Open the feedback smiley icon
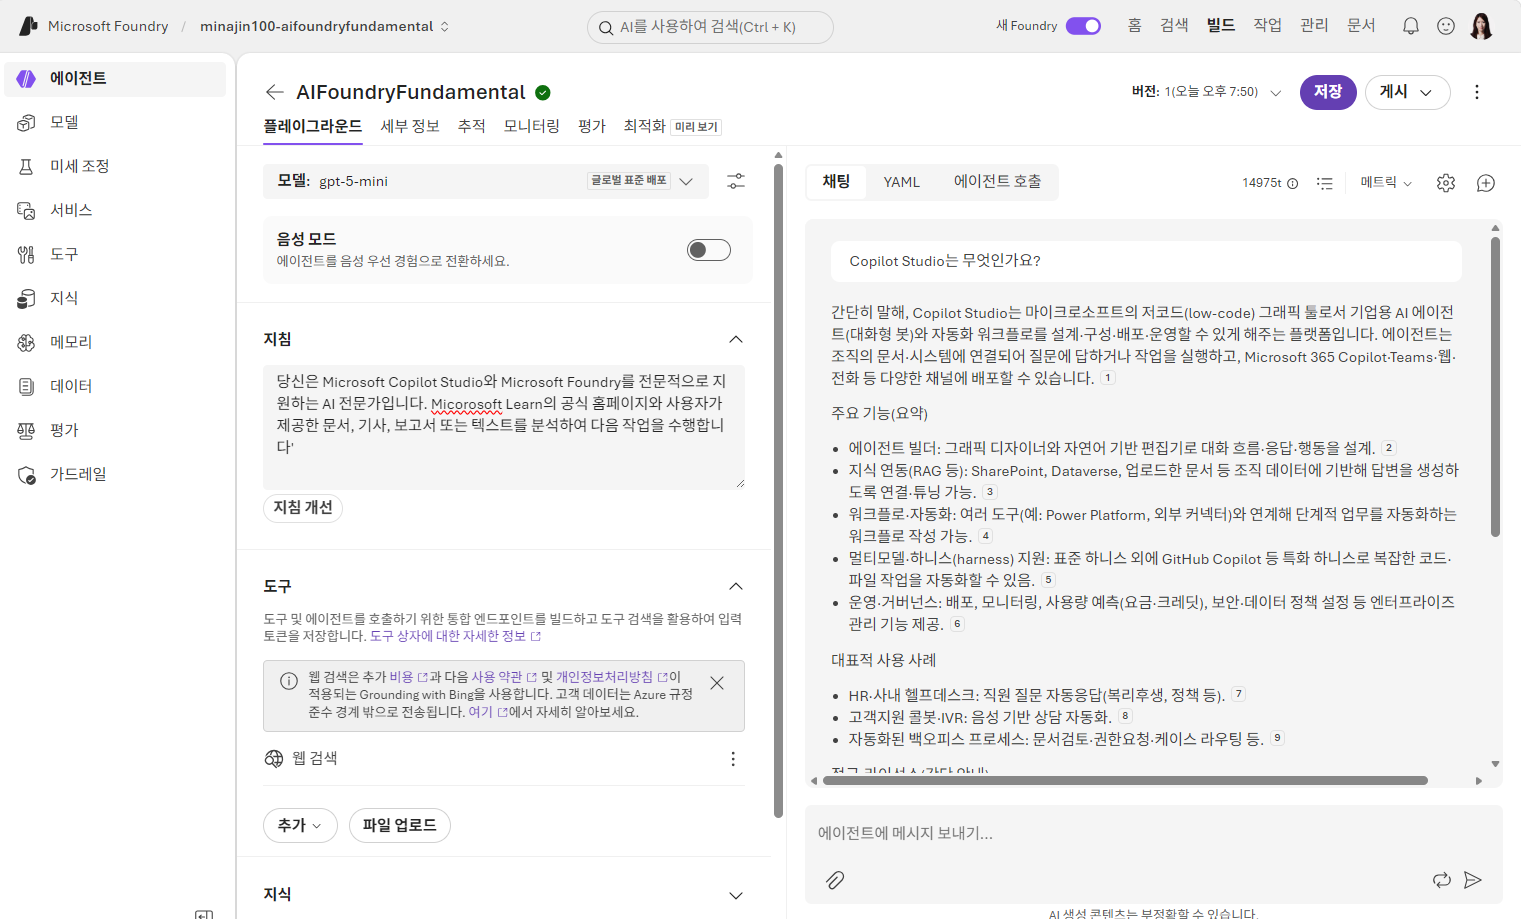This screenshot has height=919, width=1521. (1445, 26)
